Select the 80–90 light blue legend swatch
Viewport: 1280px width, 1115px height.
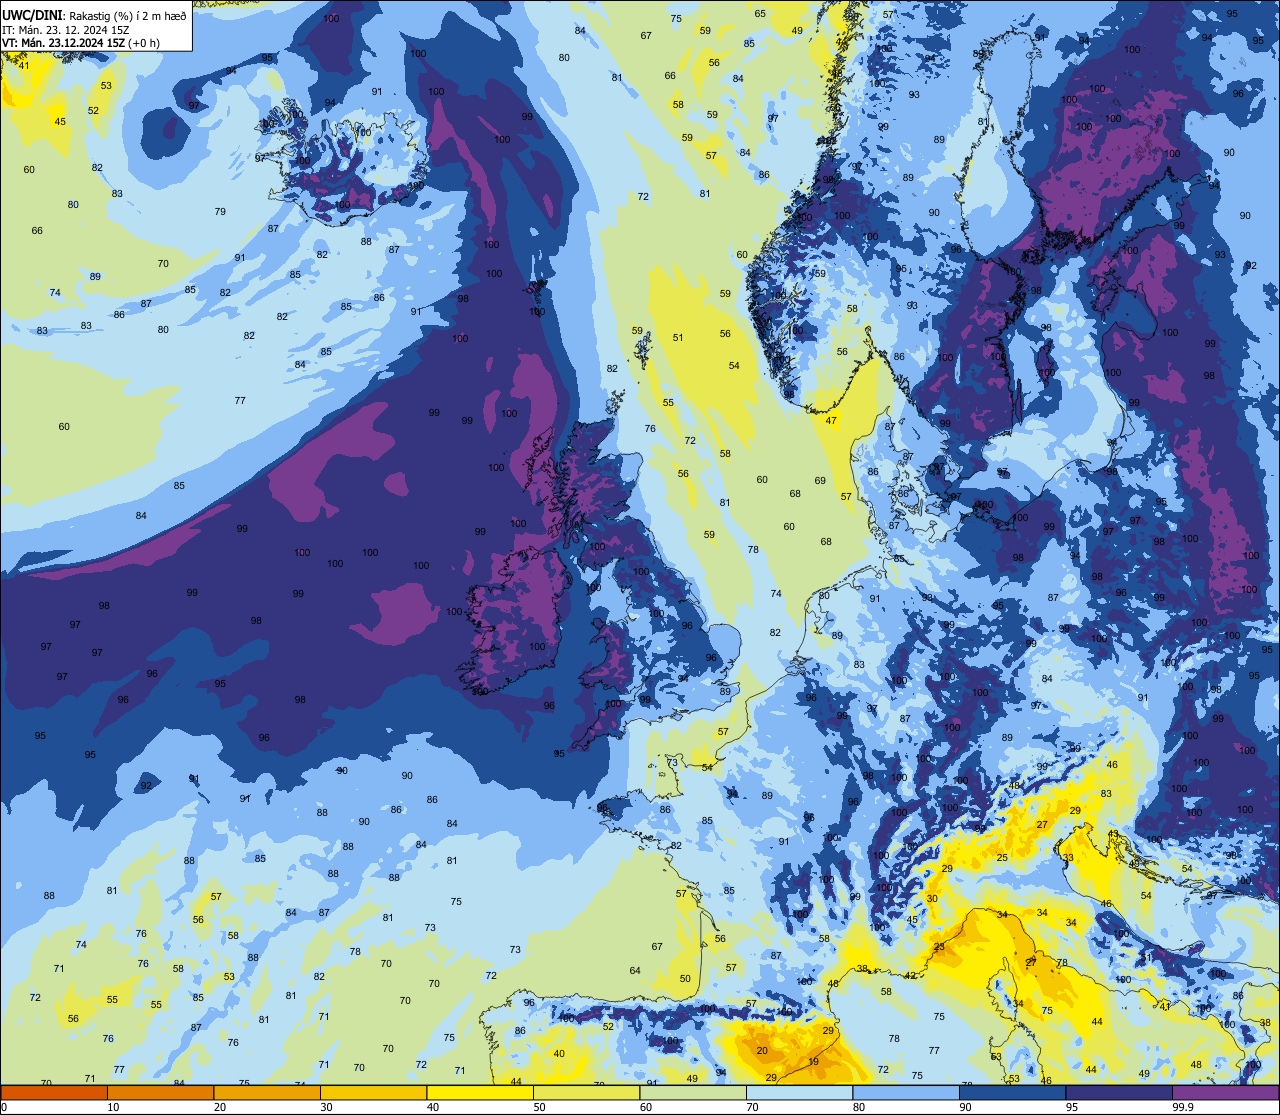click(x=905, y=1092)
